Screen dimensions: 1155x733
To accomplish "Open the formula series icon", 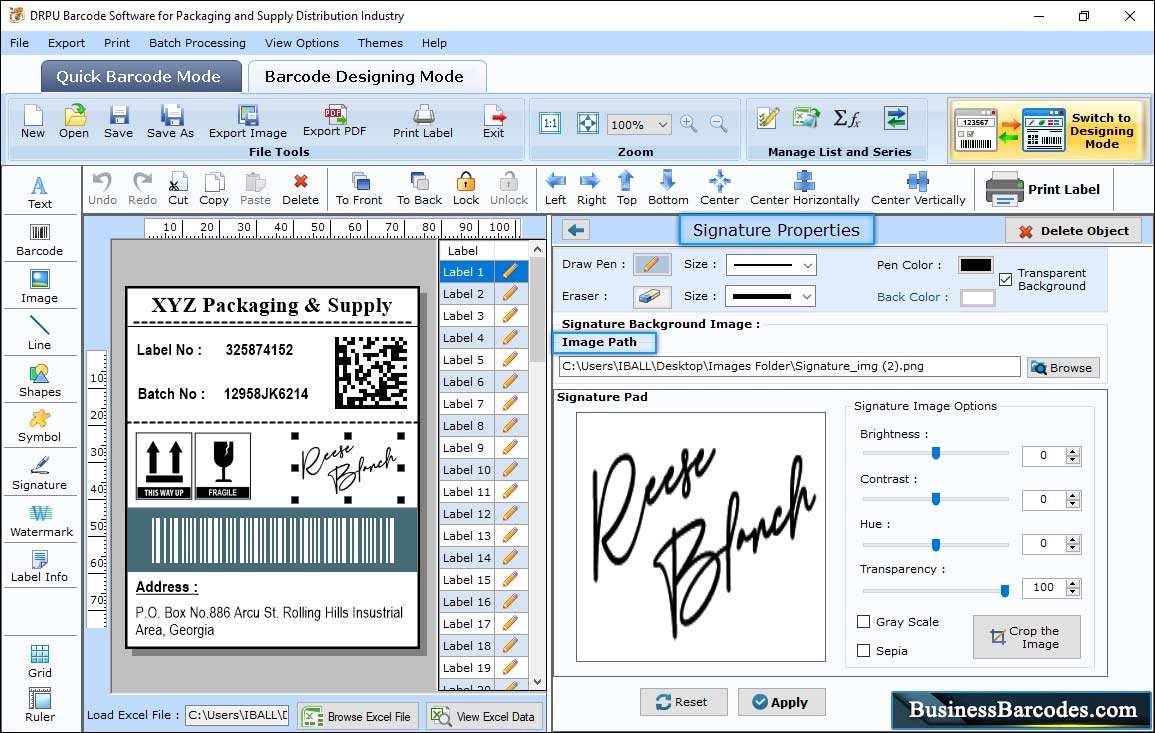I will point(847,118).
